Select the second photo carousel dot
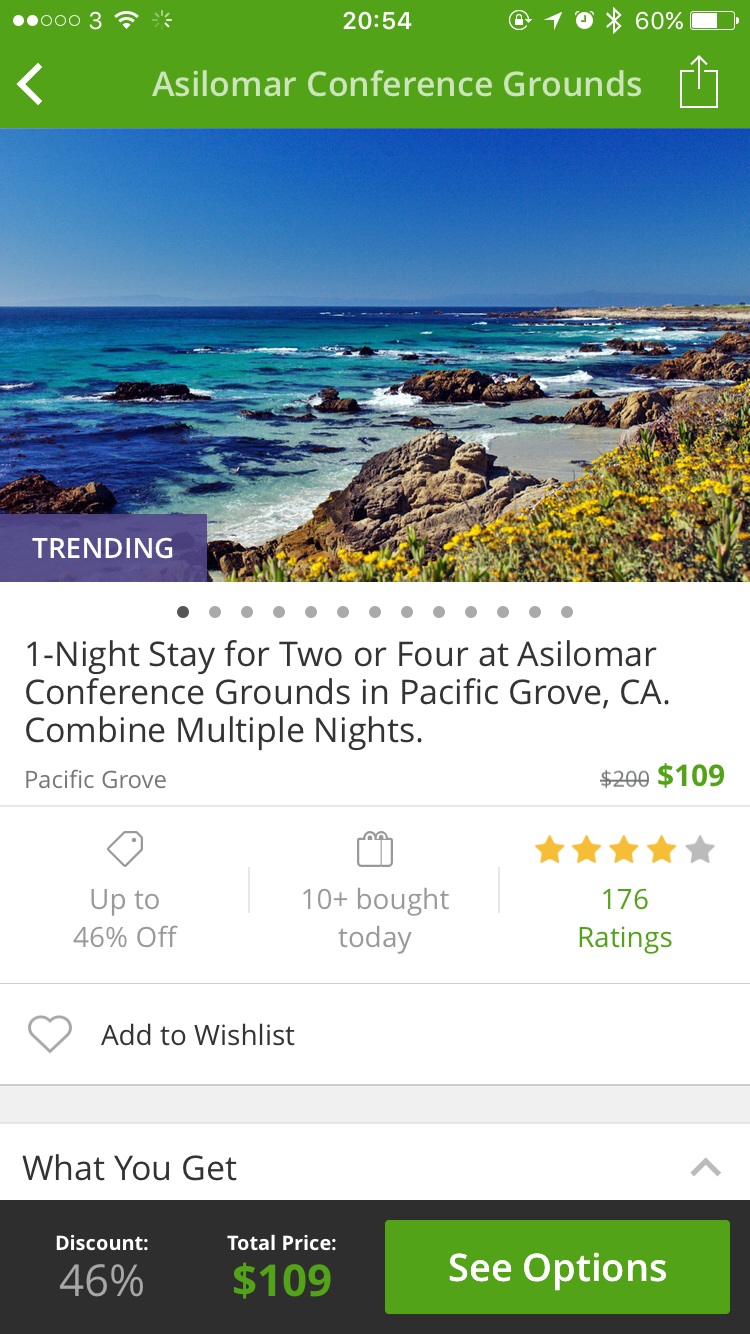This screenshot has width=750, height=1334. [x=215, y=612]
